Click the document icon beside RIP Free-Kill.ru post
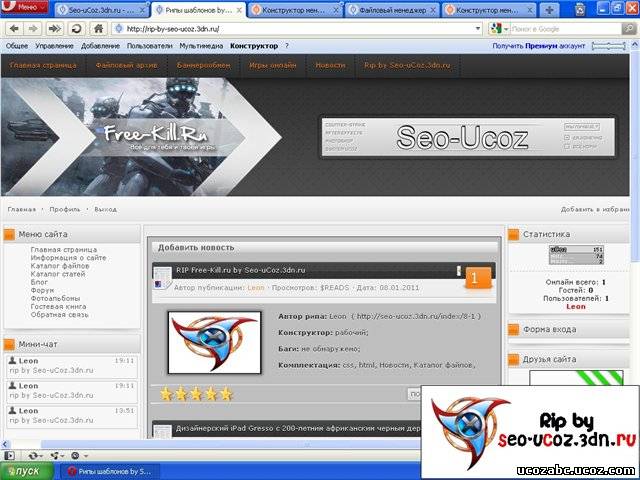The width and height of the screenshot is (640, 480). pos(162,279)
